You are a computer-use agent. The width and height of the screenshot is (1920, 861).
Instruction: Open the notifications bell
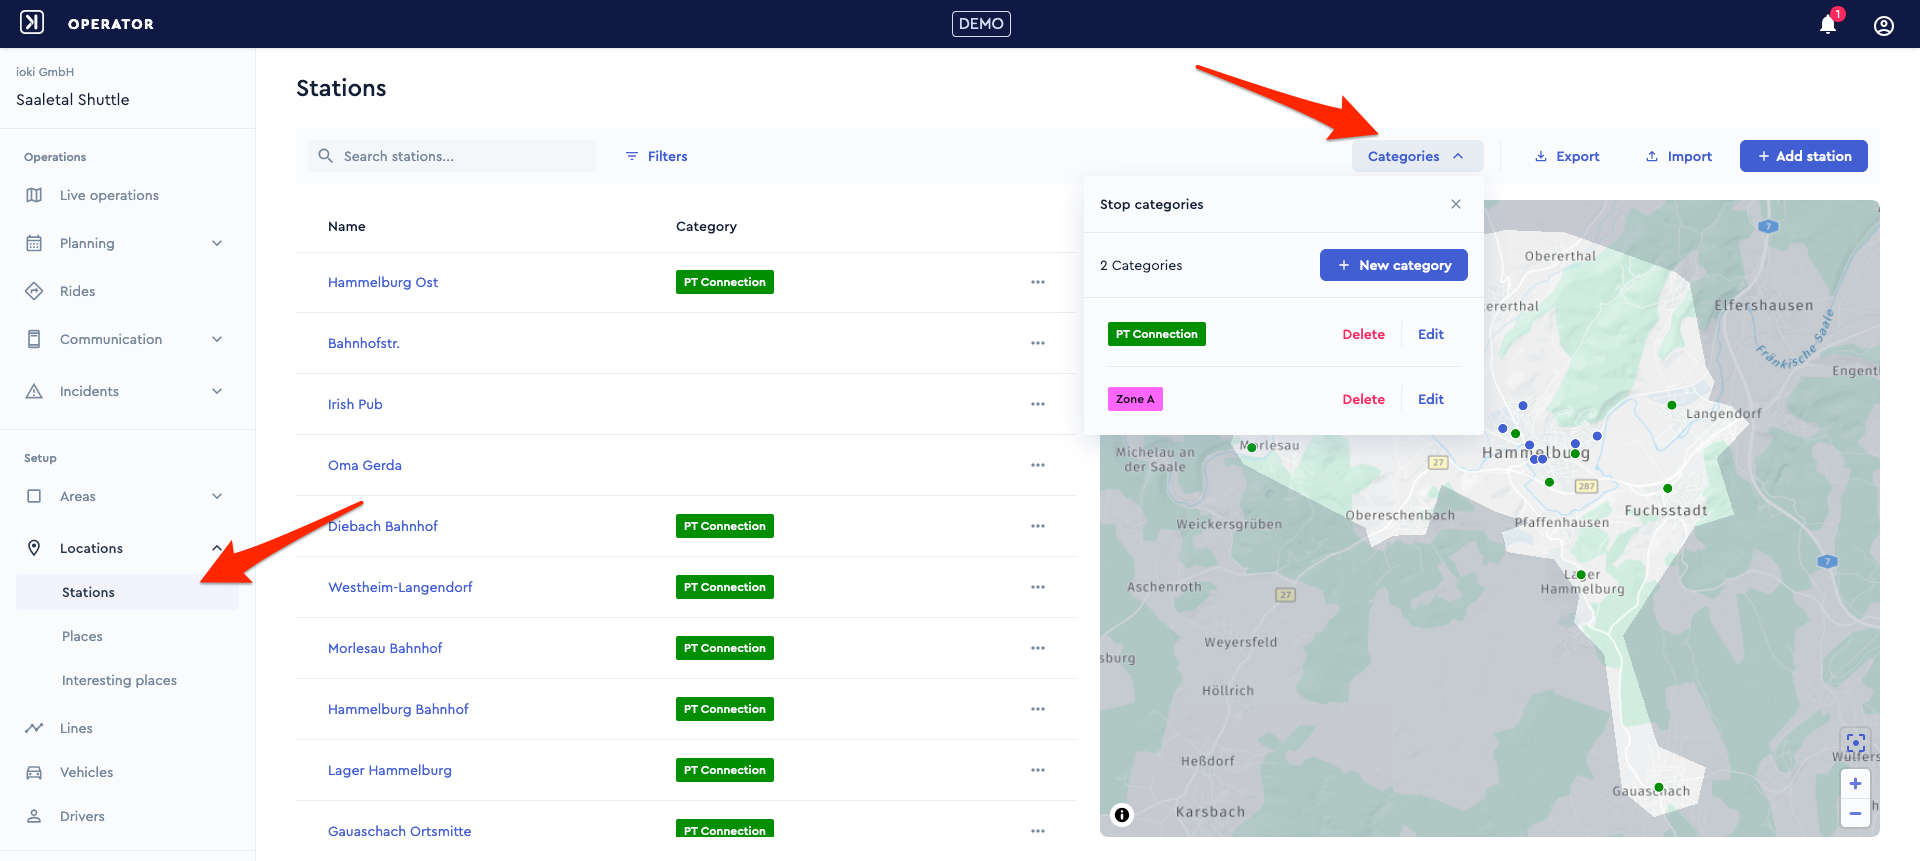click(x=1828, y=24)
